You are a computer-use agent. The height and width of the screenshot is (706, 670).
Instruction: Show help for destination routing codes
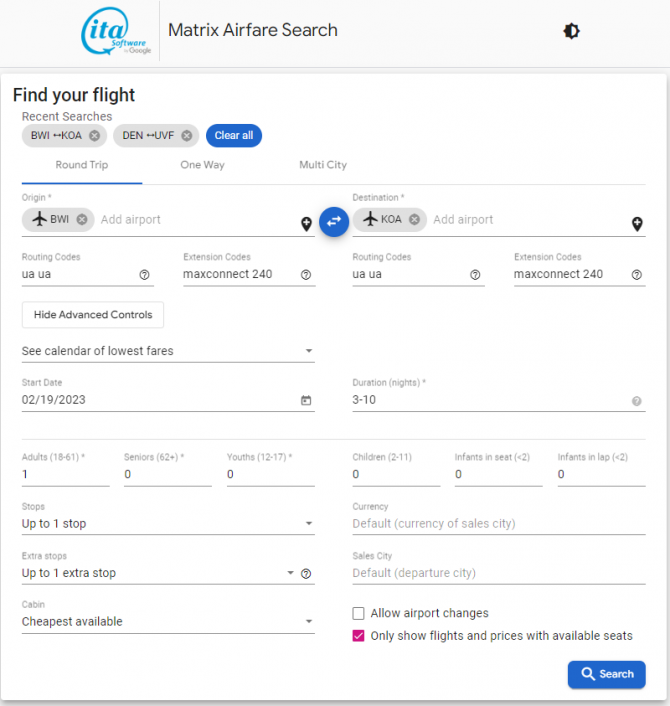coord(475,275)
